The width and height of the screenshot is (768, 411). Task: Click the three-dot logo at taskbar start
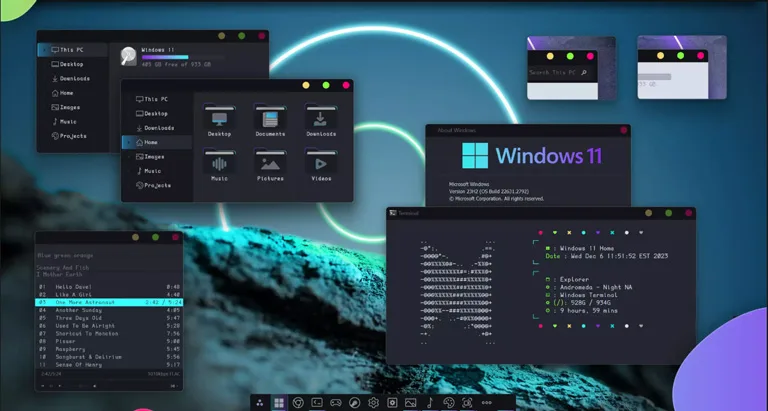[x=260, y=403]
